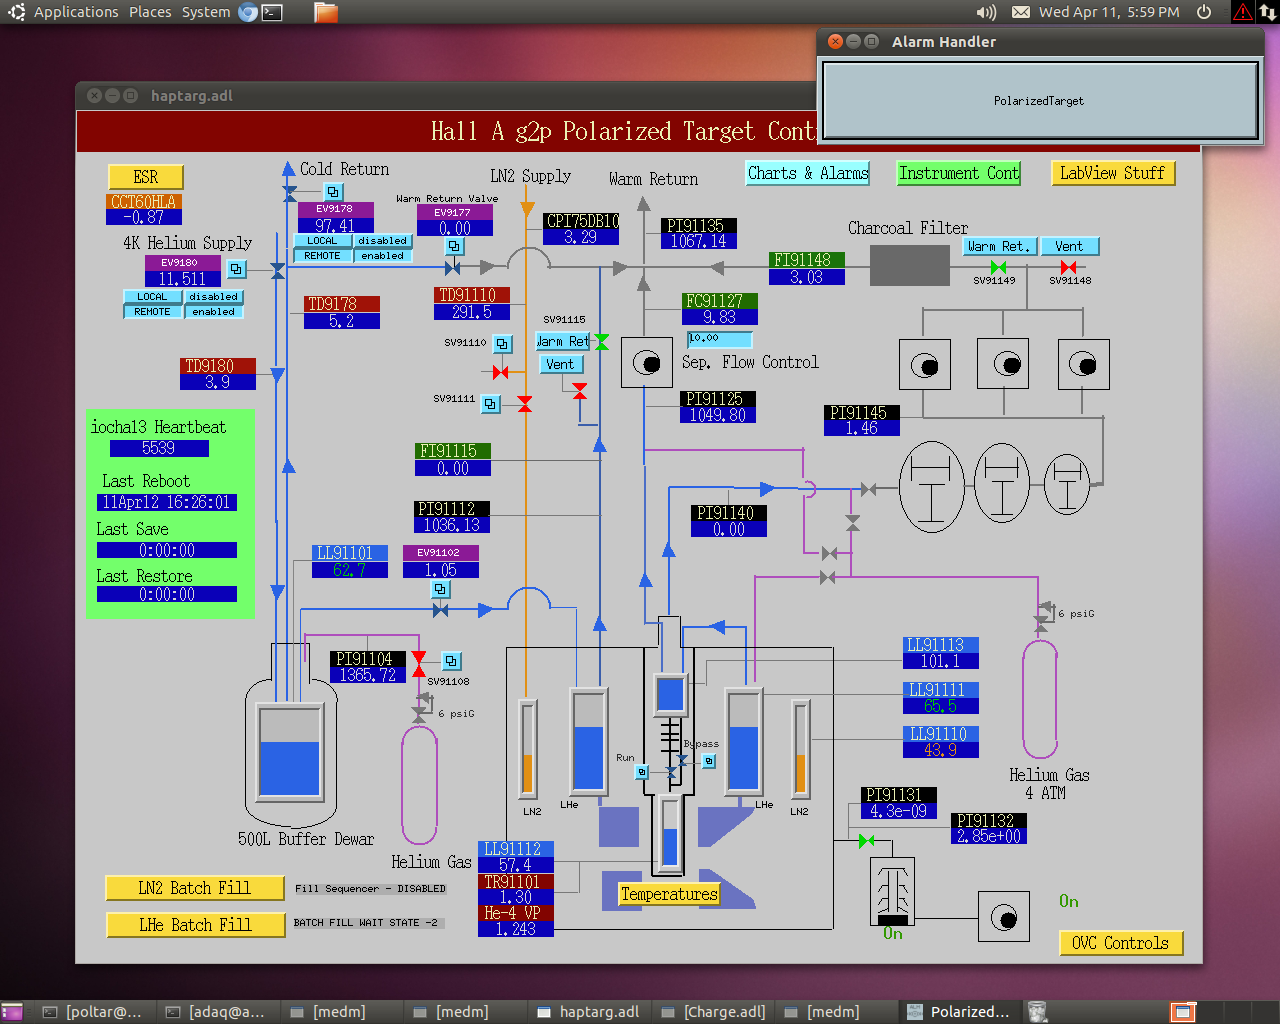Switch to [Charge.adl] in the taskbar

coord(714,1012)
